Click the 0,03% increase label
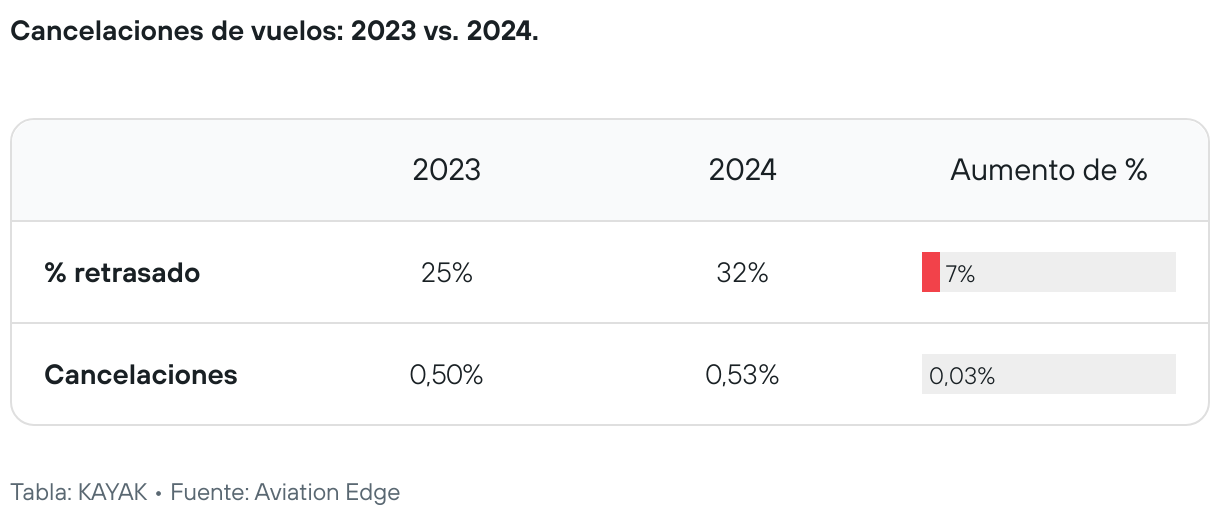The image size is (1220, 520). click(x=962, y=376)
